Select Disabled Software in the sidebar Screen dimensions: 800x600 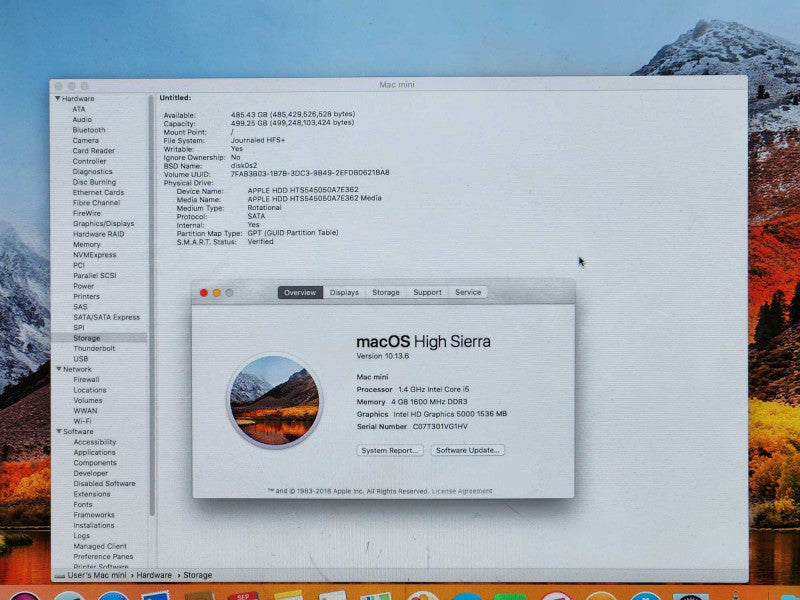coord(104,483)
